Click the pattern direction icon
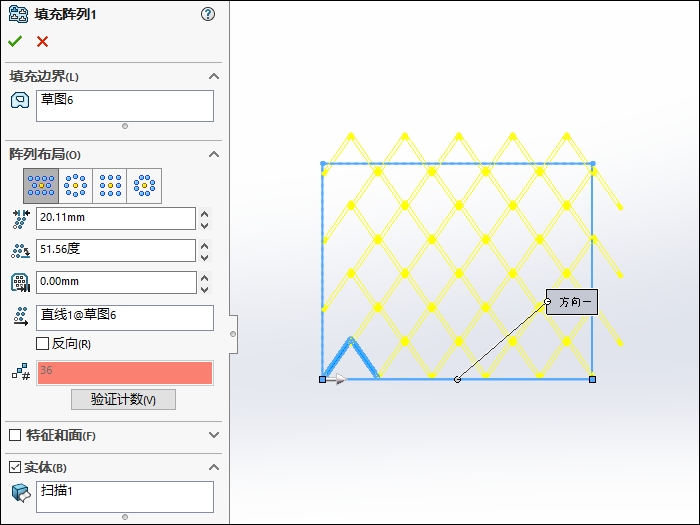The width and height of the screenshot is (700, 525). (21, 316)
